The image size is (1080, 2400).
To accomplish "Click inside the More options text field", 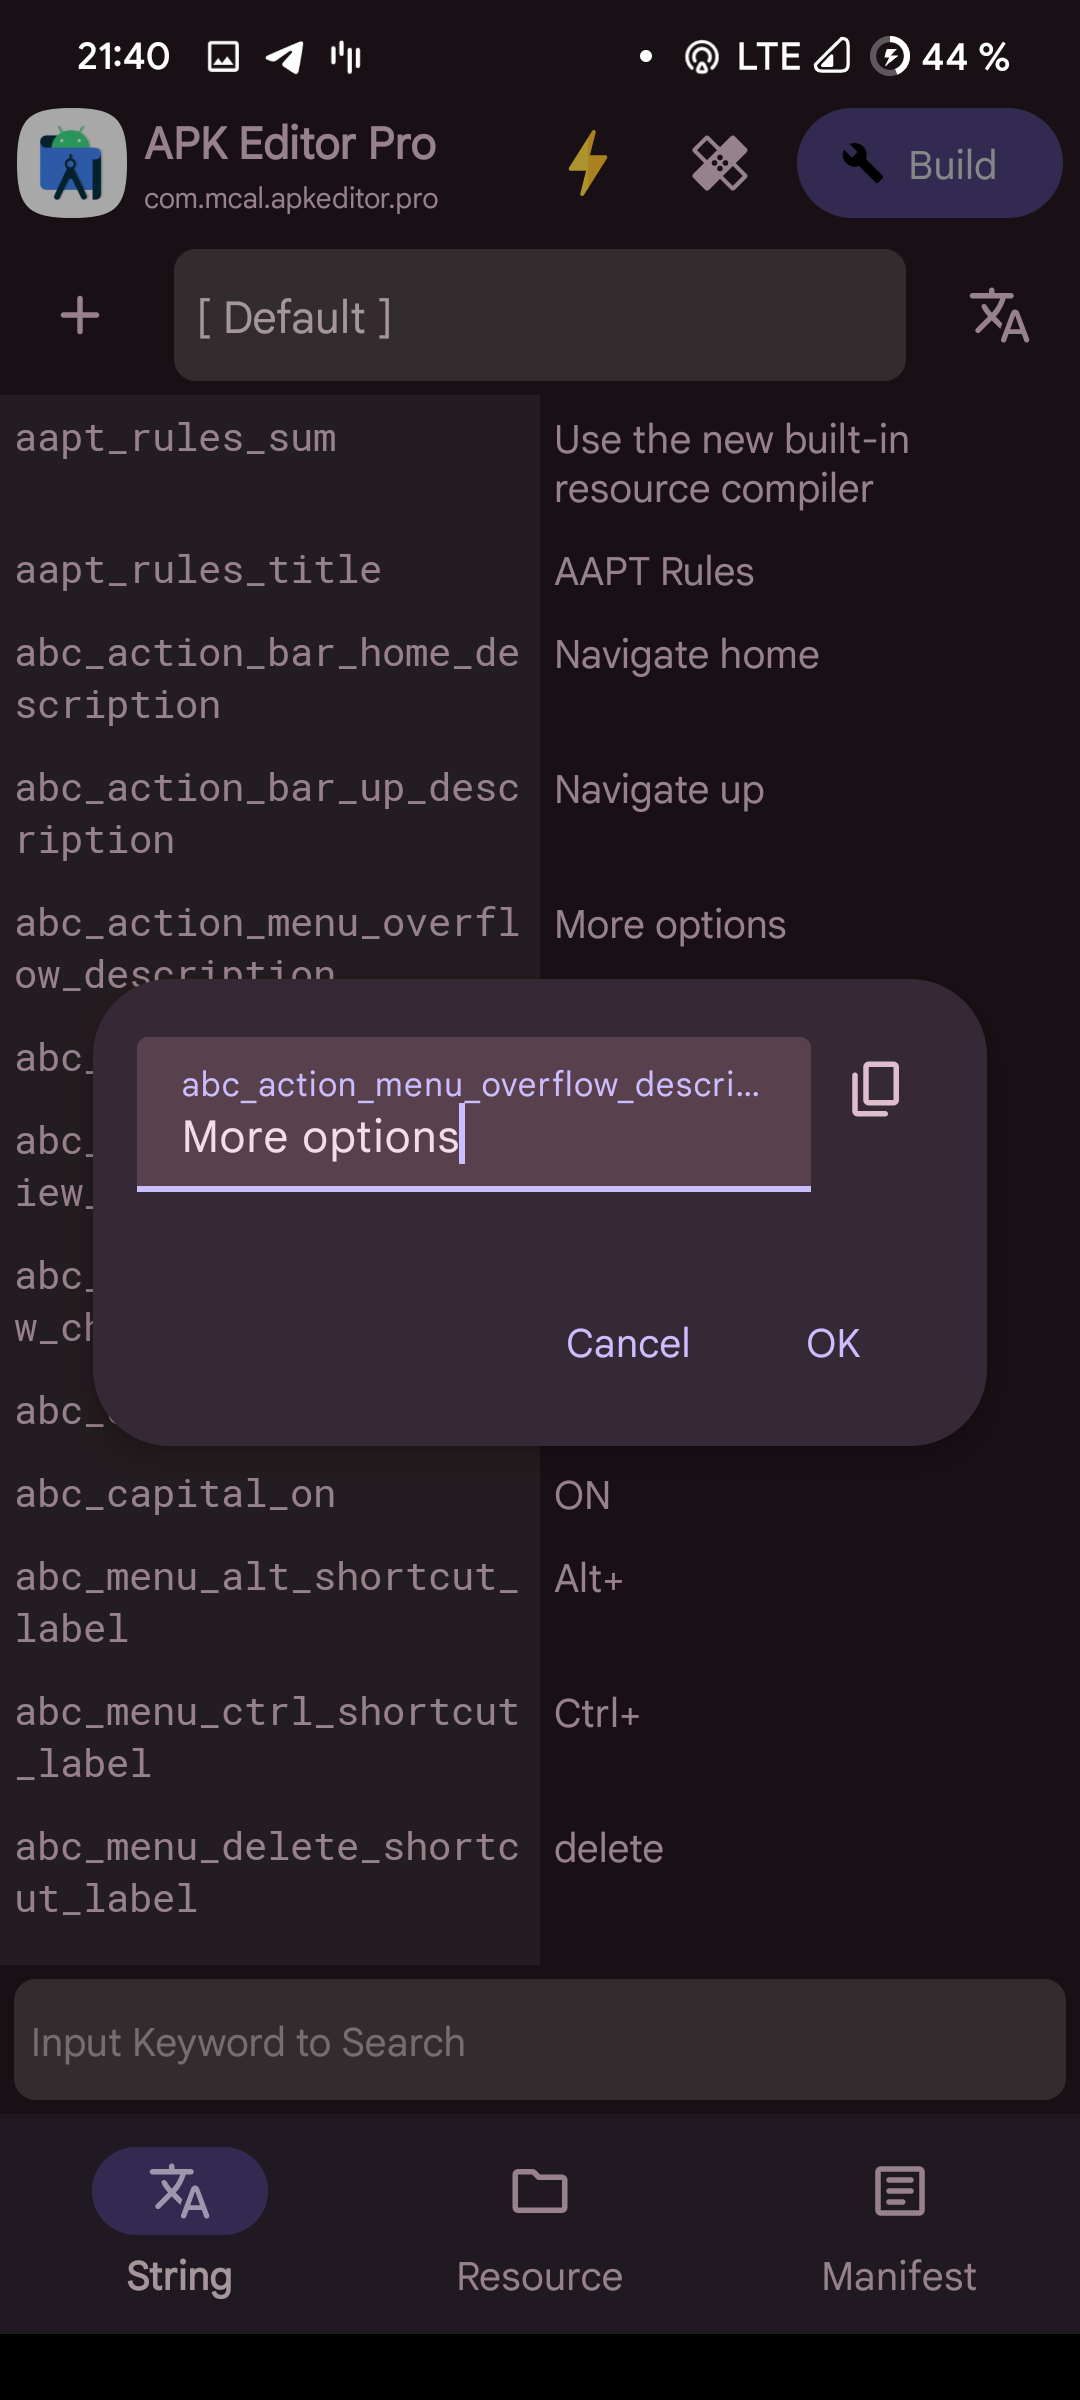I will pyautogui.click(x=474, y=1114).
